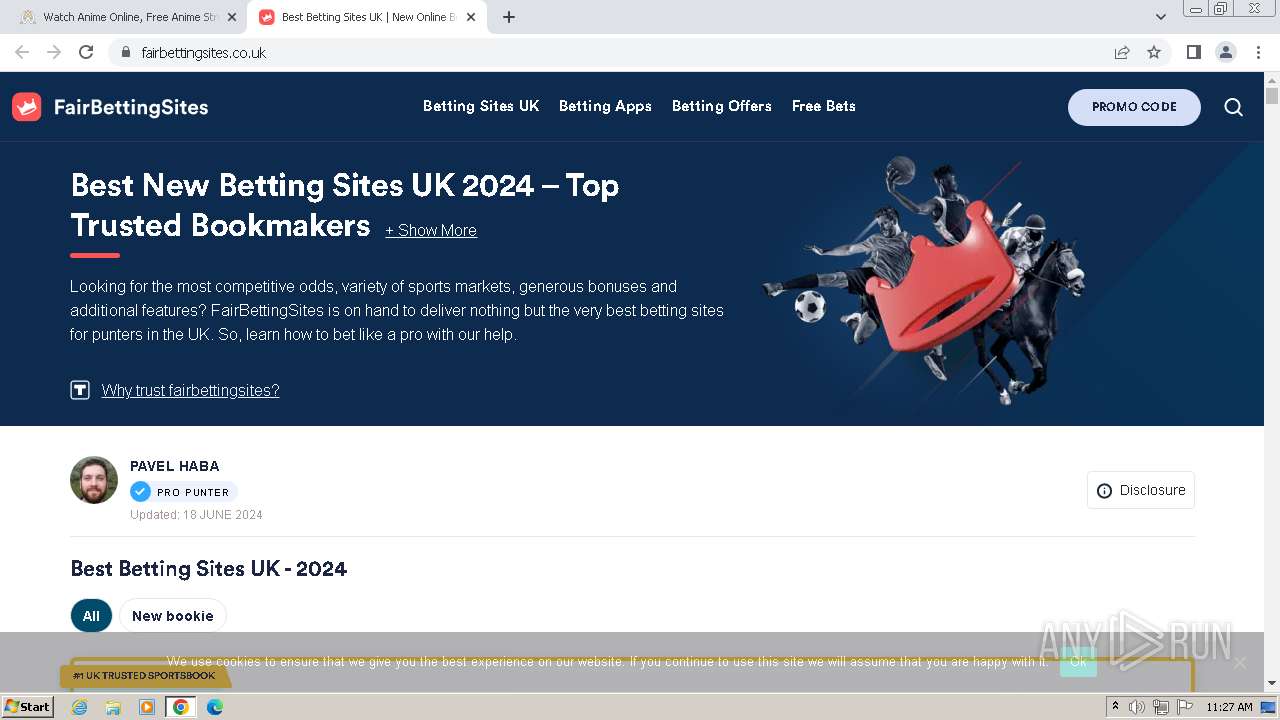1280x720 pixels.
Task: Open the Disclosure button
Action: [x=1141, y=490]
